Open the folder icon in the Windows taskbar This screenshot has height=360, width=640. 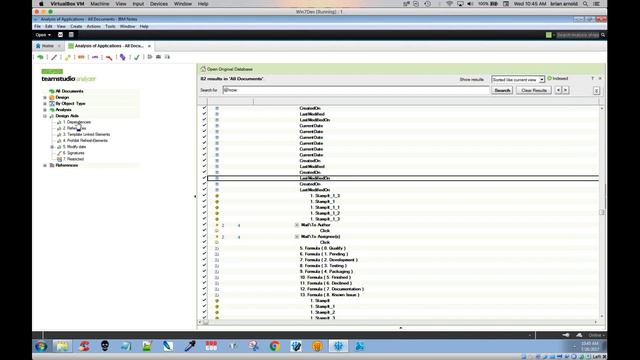[x=62, y=347]
